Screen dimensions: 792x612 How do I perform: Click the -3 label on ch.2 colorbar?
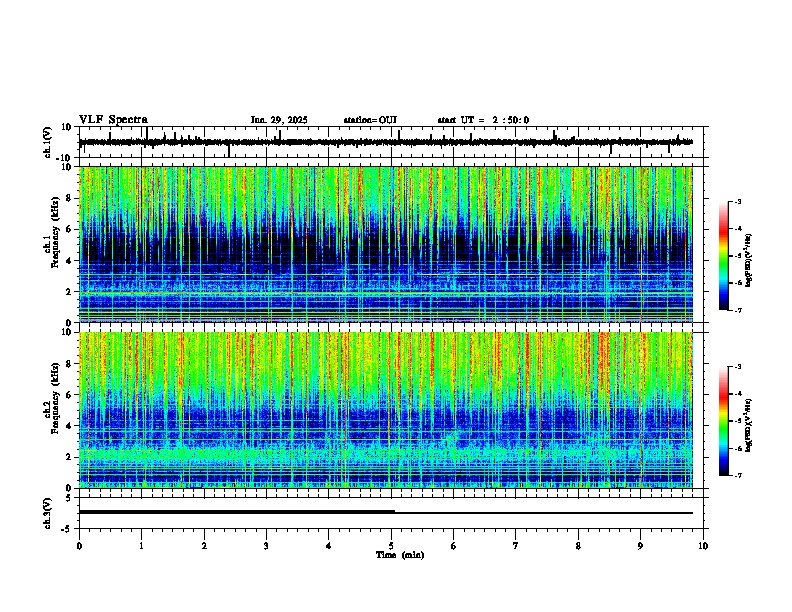(738, 367)
